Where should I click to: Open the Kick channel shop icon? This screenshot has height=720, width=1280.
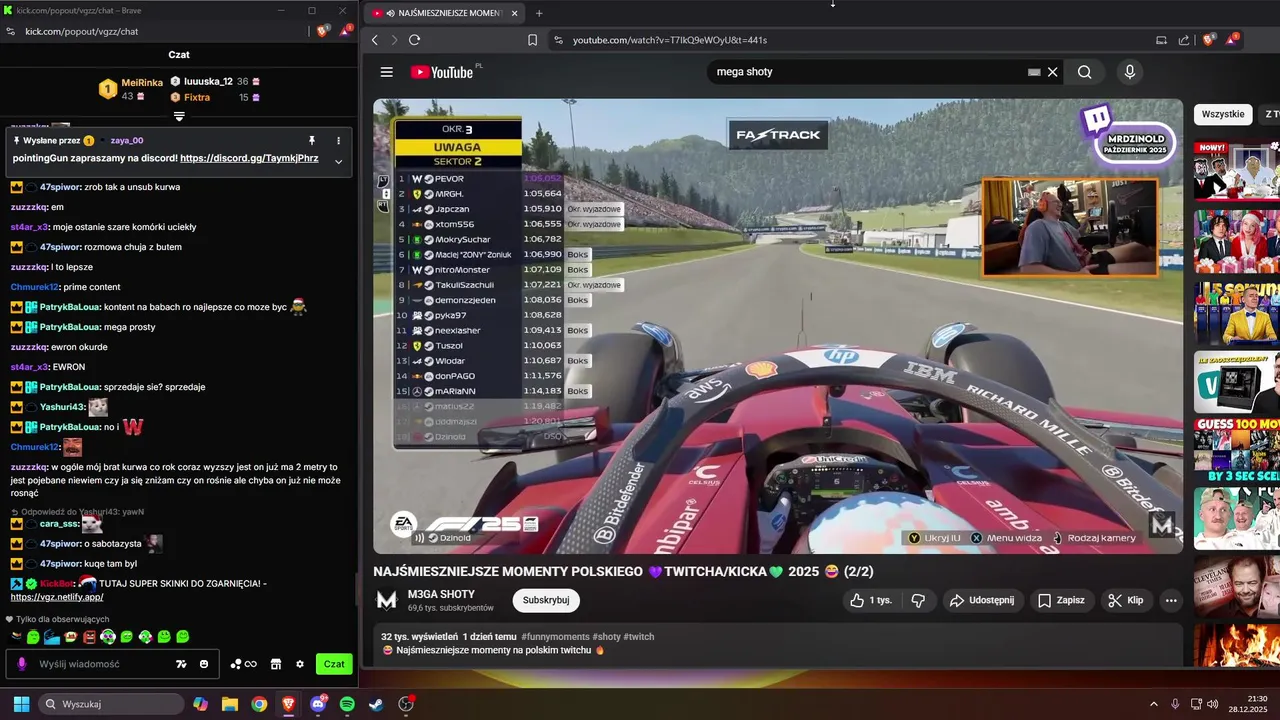(276, 664)
